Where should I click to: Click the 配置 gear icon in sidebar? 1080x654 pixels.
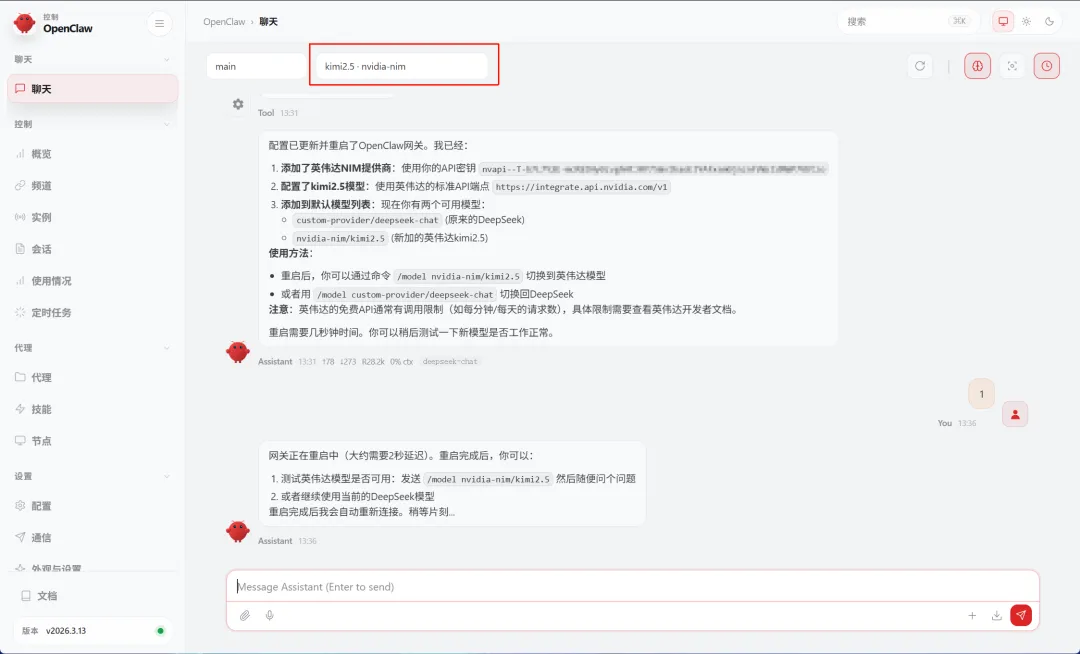(x=20, y=505)
